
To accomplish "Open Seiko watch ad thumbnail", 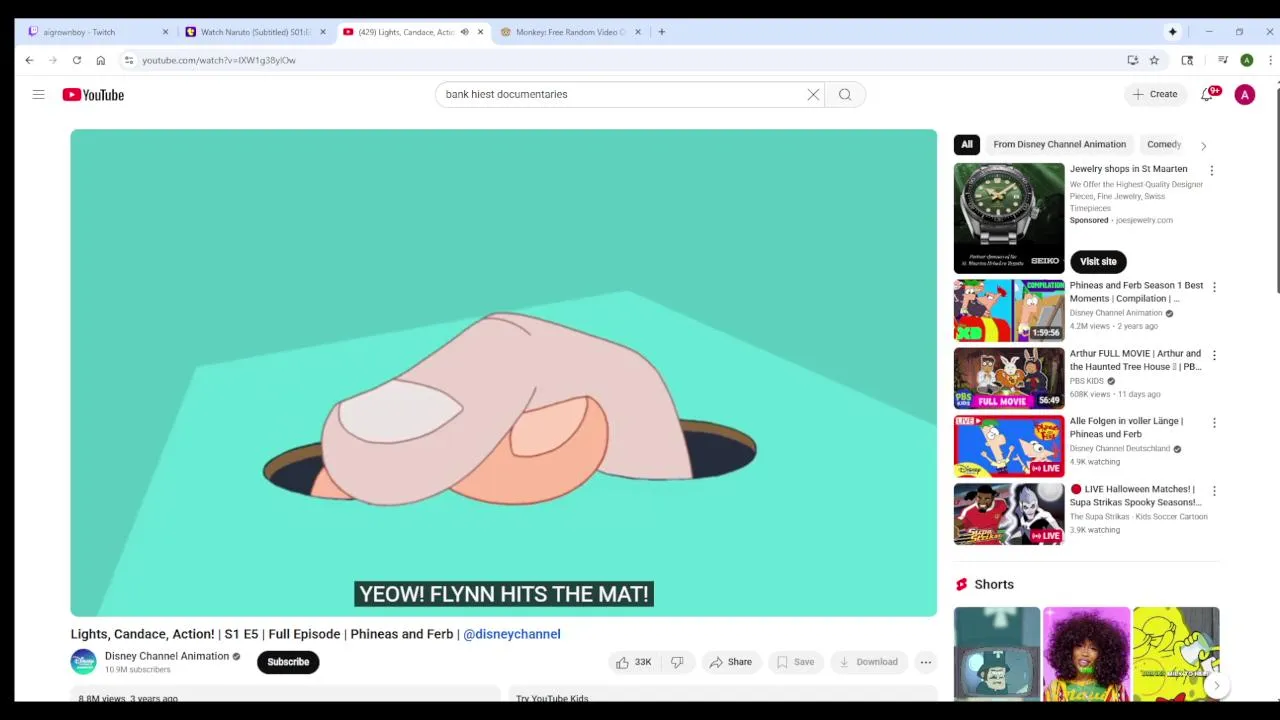I will coord(1009,218).
